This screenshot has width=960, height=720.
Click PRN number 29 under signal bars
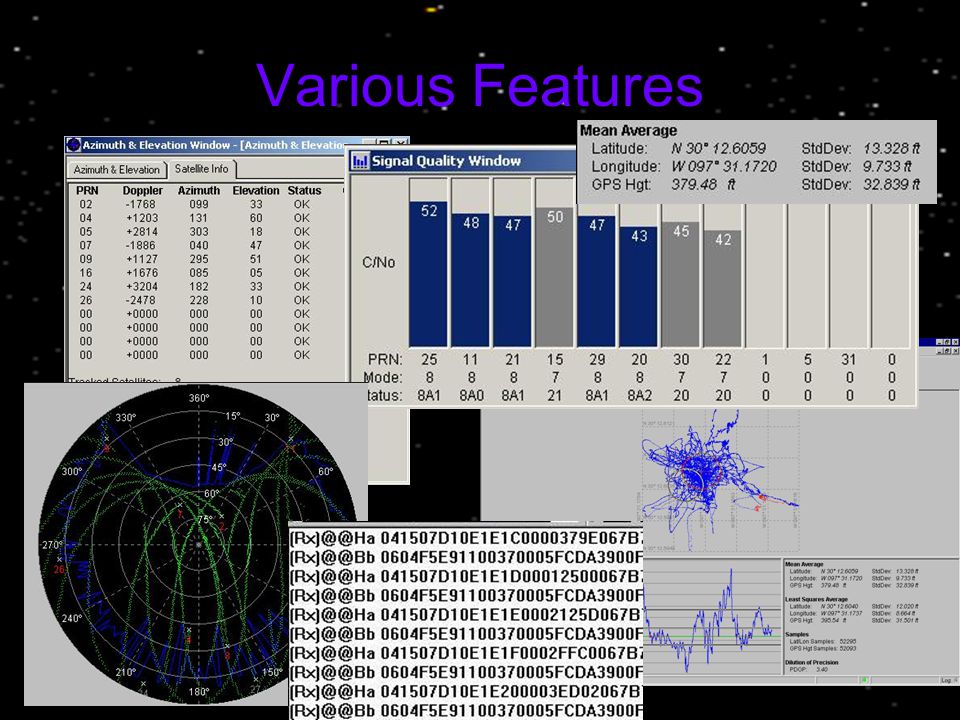(x=597, y=359)
